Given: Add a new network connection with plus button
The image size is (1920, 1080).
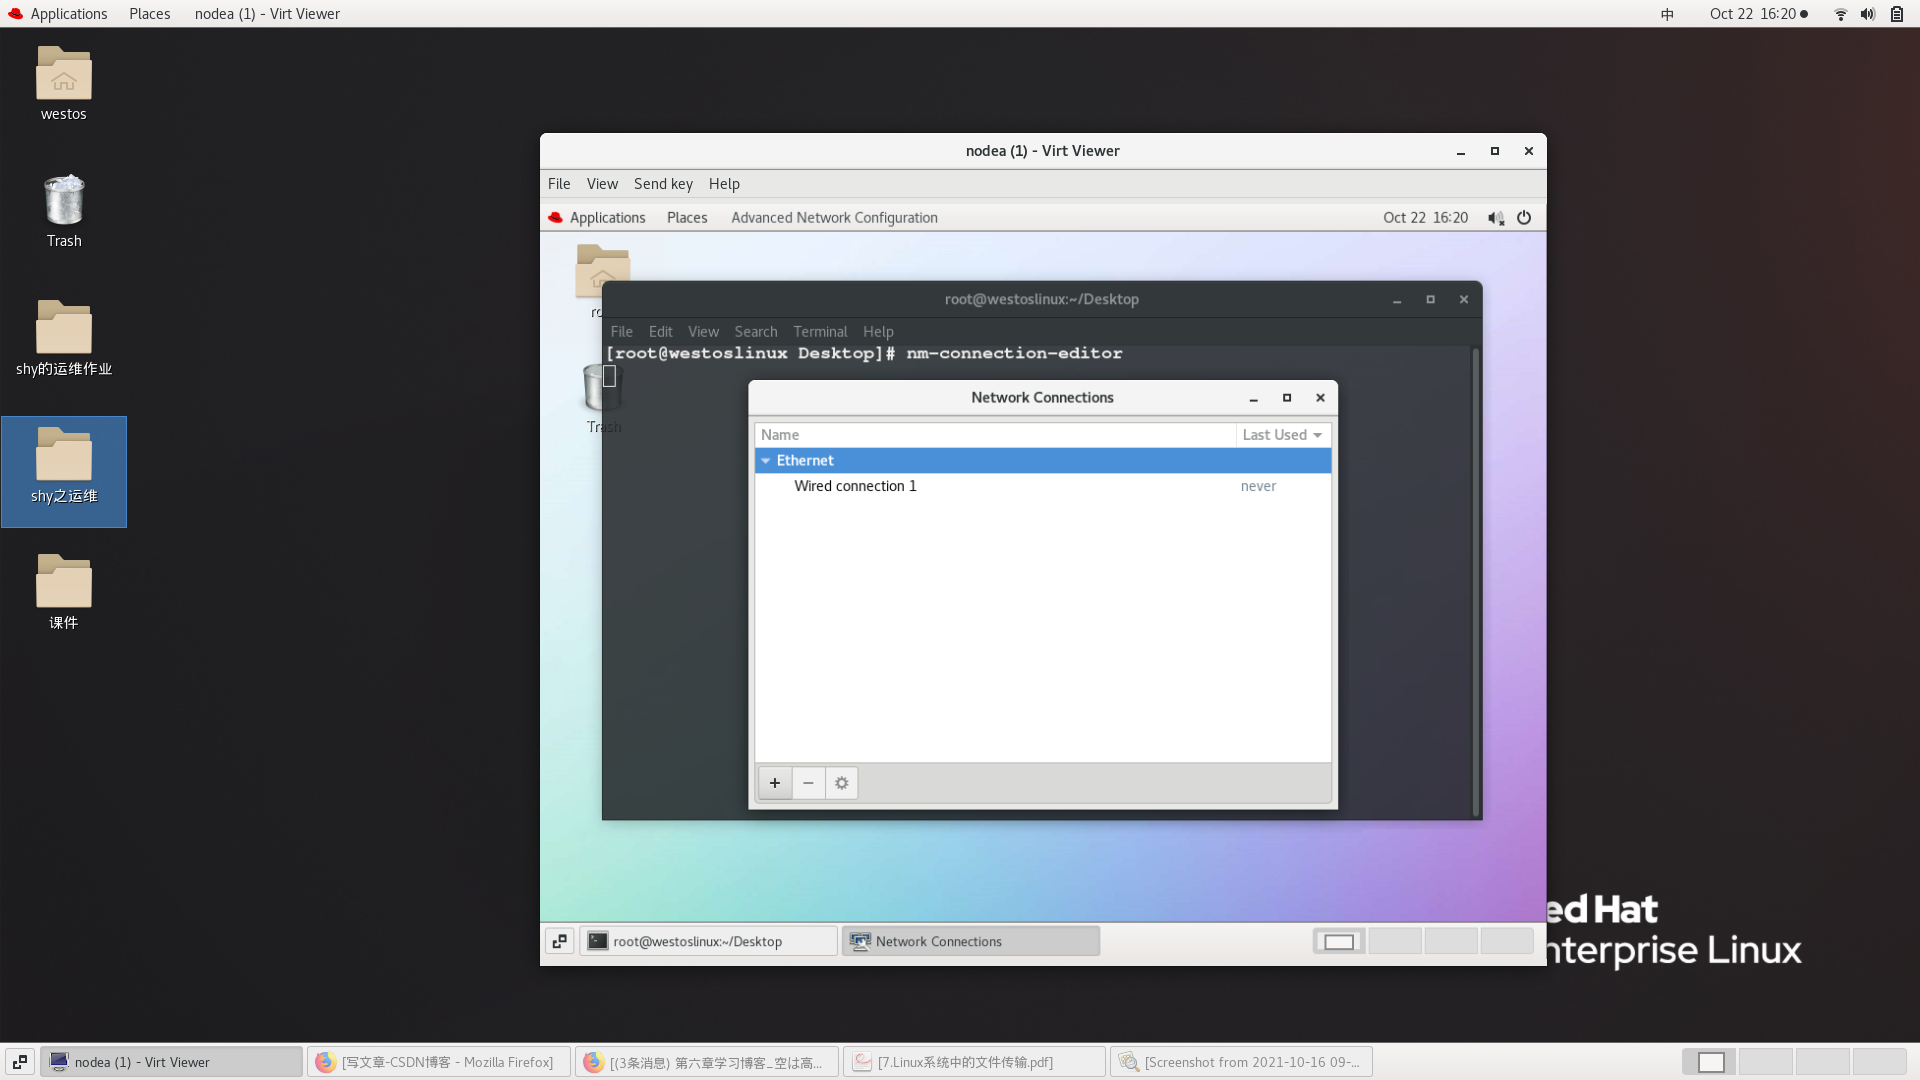Looking at the screenshot, I should [x=775, y=783].
